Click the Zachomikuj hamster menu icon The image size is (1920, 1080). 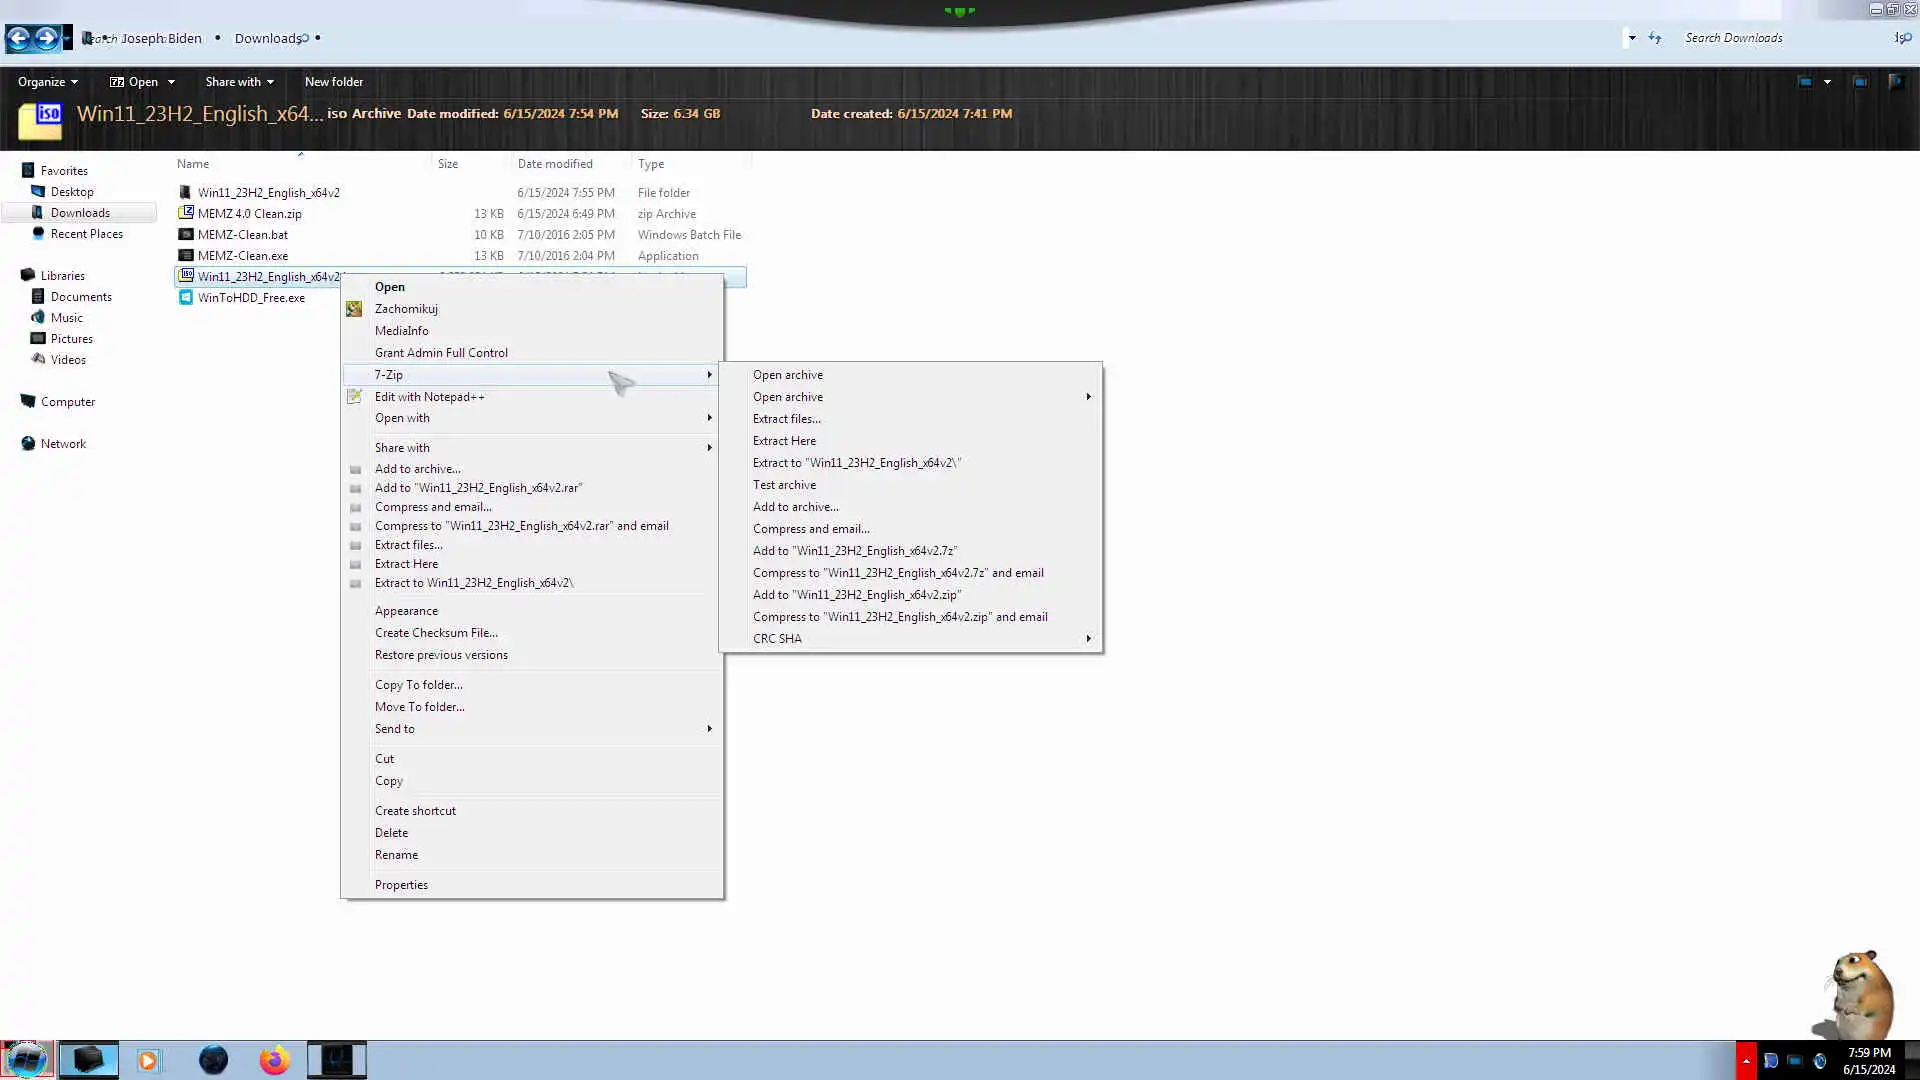click(354, 309)
